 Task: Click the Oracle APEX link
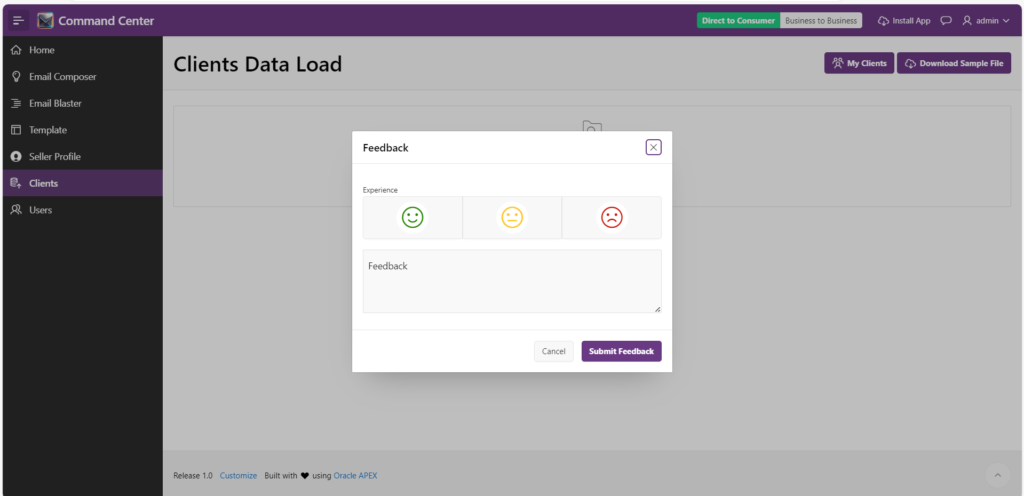coord(355,475)
